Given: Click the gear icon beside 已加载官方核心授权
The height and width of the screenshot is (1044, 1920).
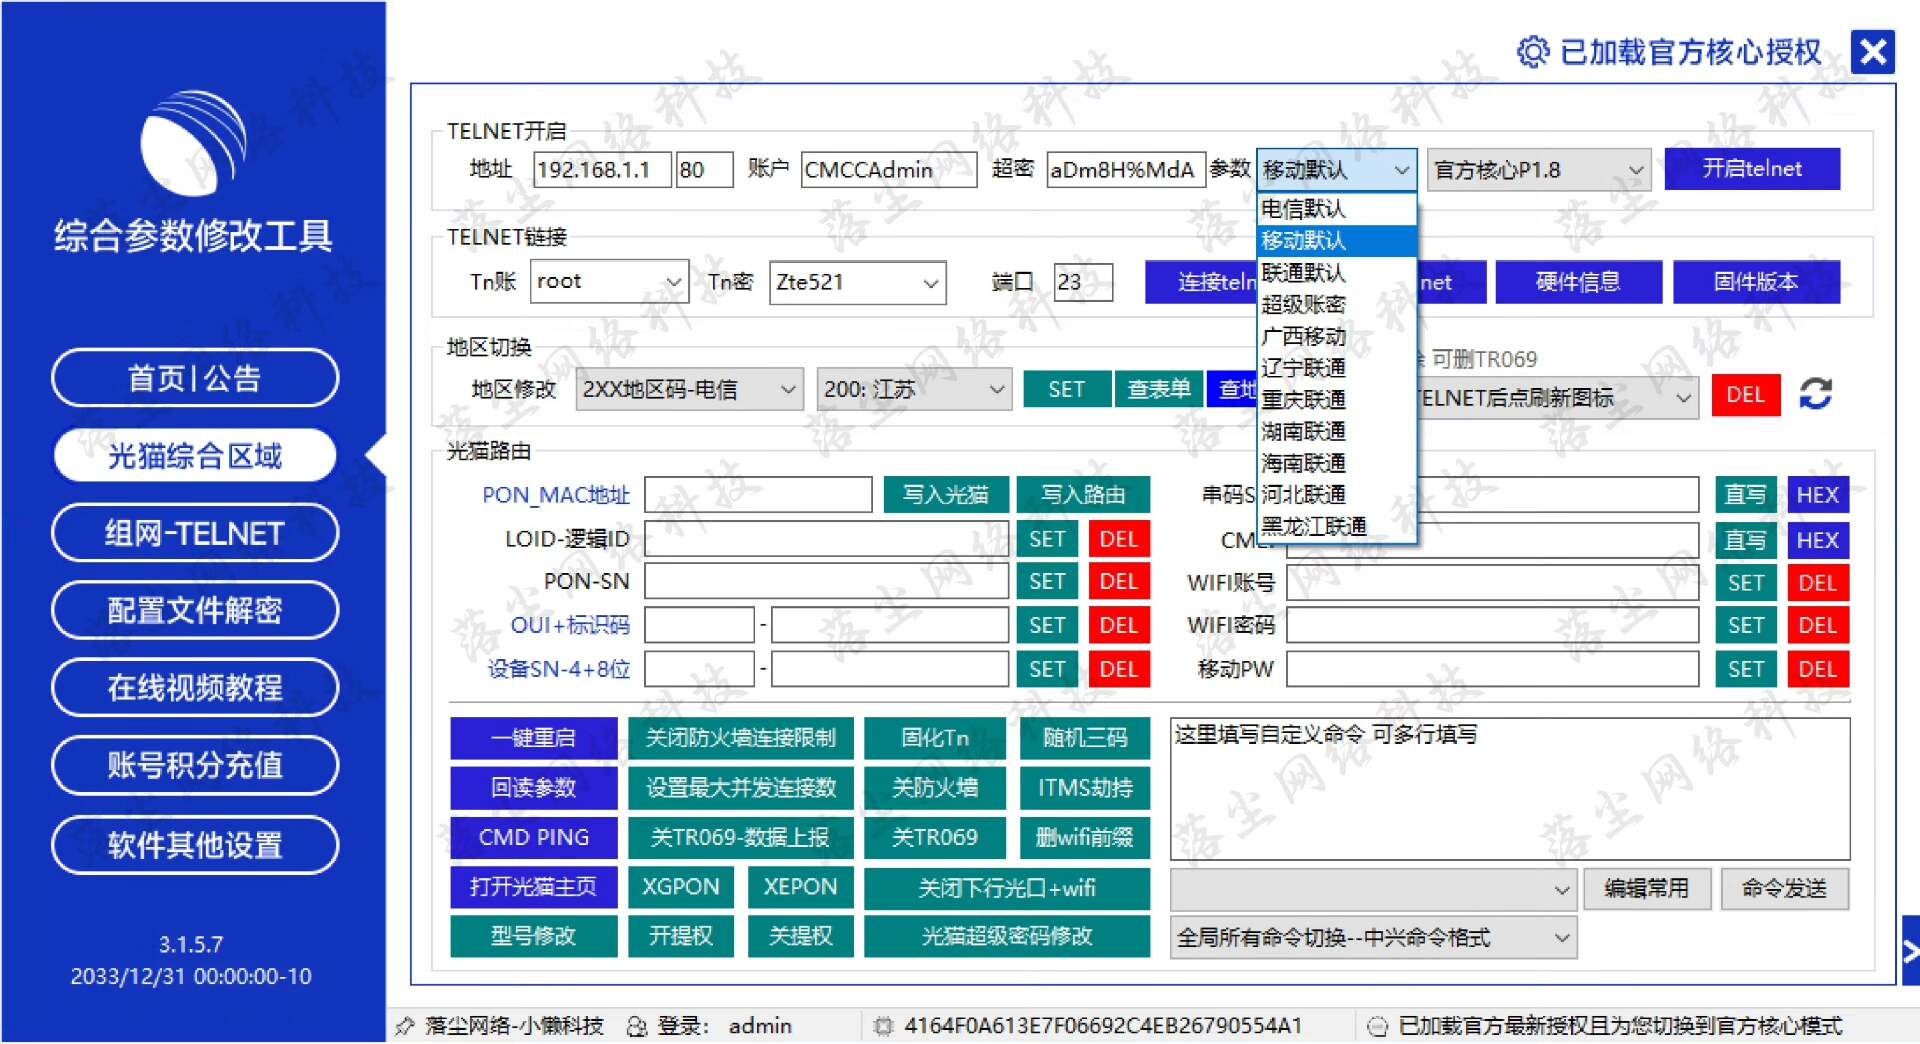Looking at the screenshot, I should (1532, 52).
